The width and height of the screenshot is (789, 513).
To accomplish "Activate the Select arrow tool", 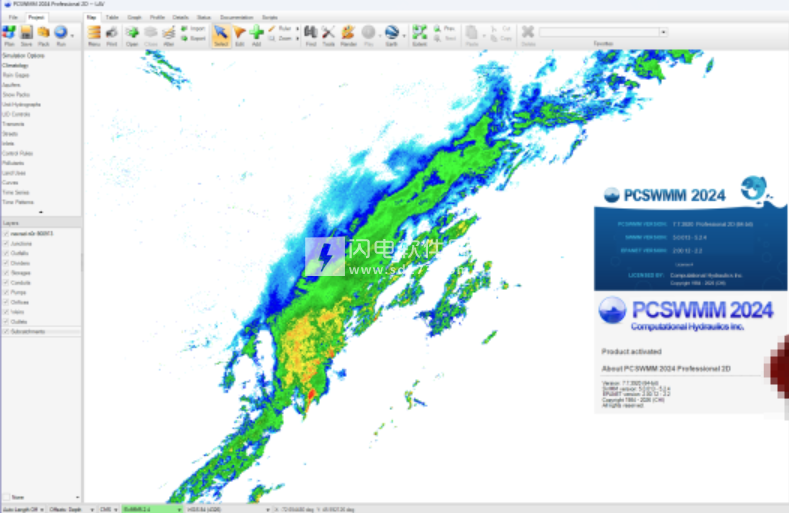I will coord(221,33).
